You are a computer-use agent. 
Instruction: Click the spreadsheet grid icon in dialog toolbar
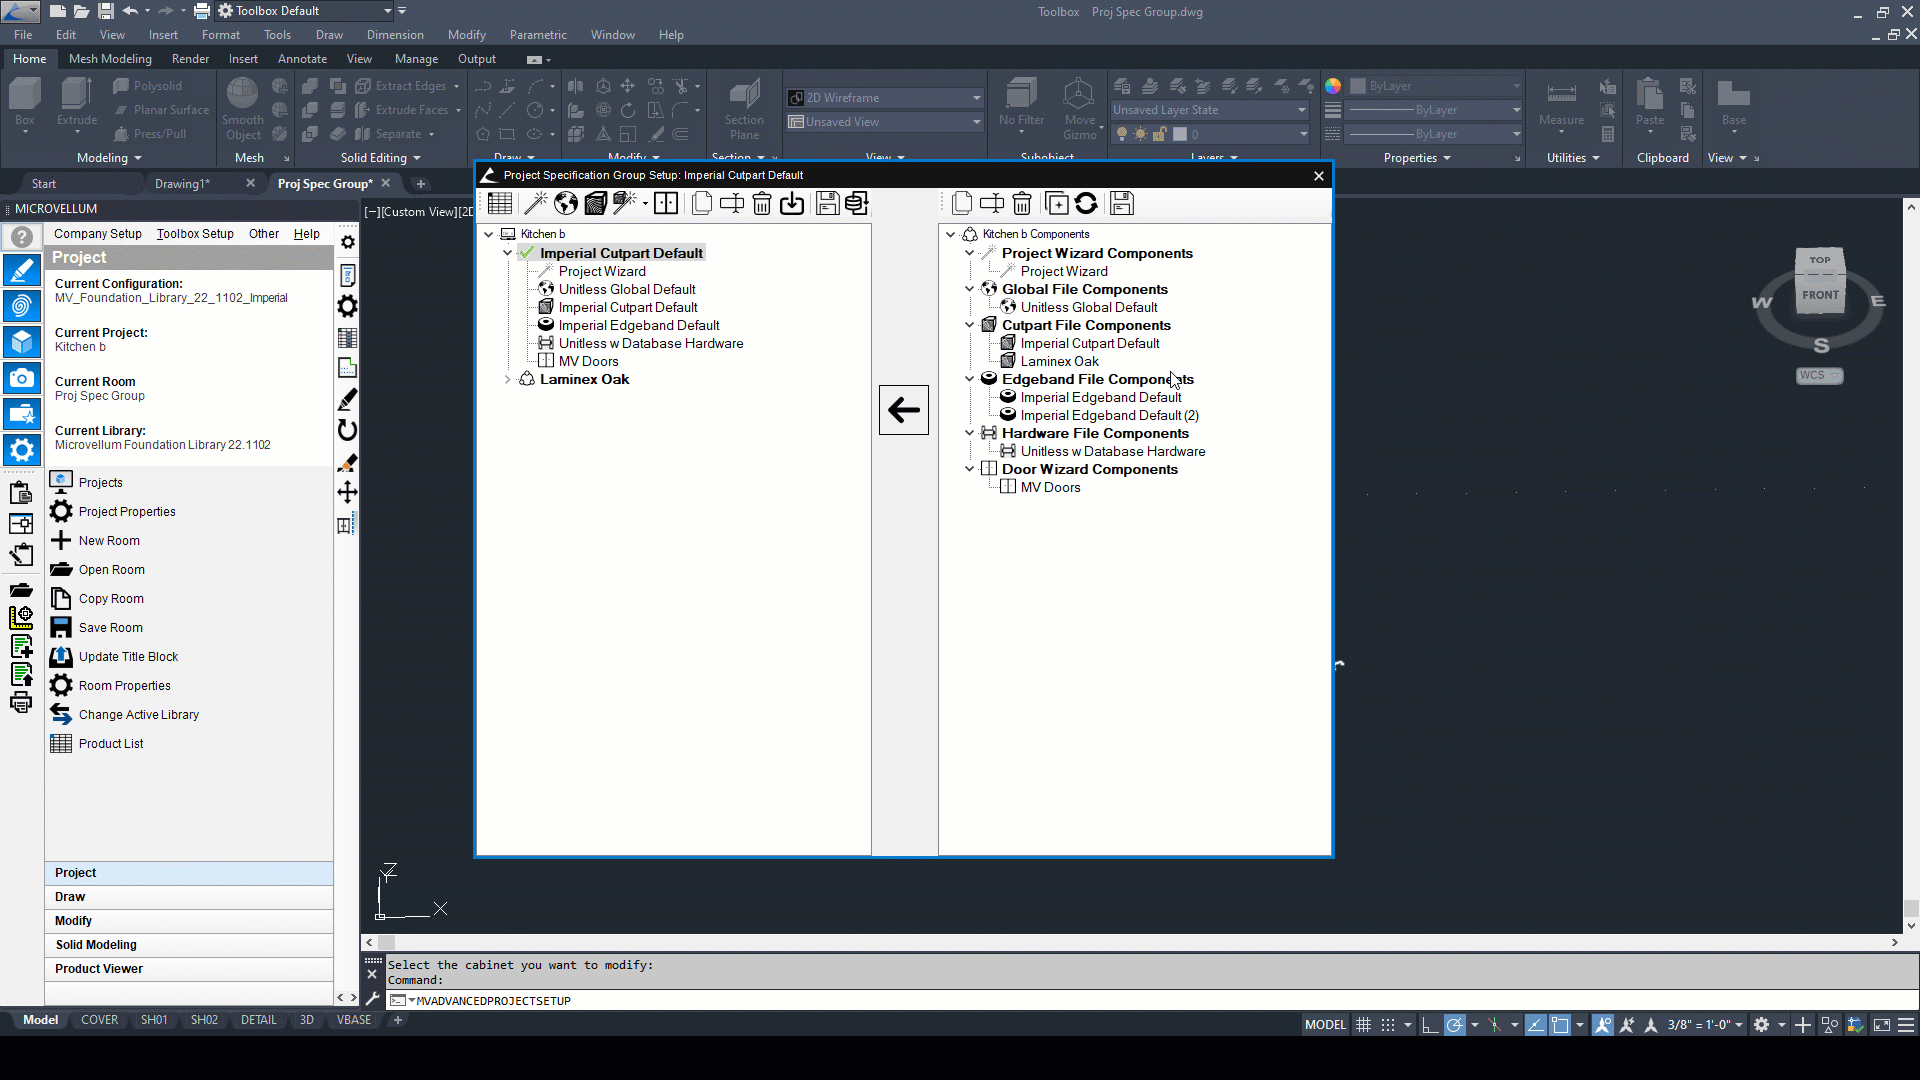pos(500,204)
